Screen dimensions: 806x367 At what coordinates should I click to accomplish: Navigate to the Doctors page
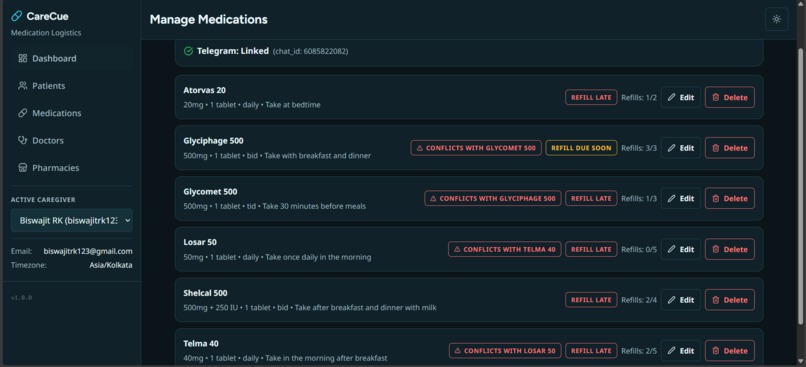(x=71, y=140)
